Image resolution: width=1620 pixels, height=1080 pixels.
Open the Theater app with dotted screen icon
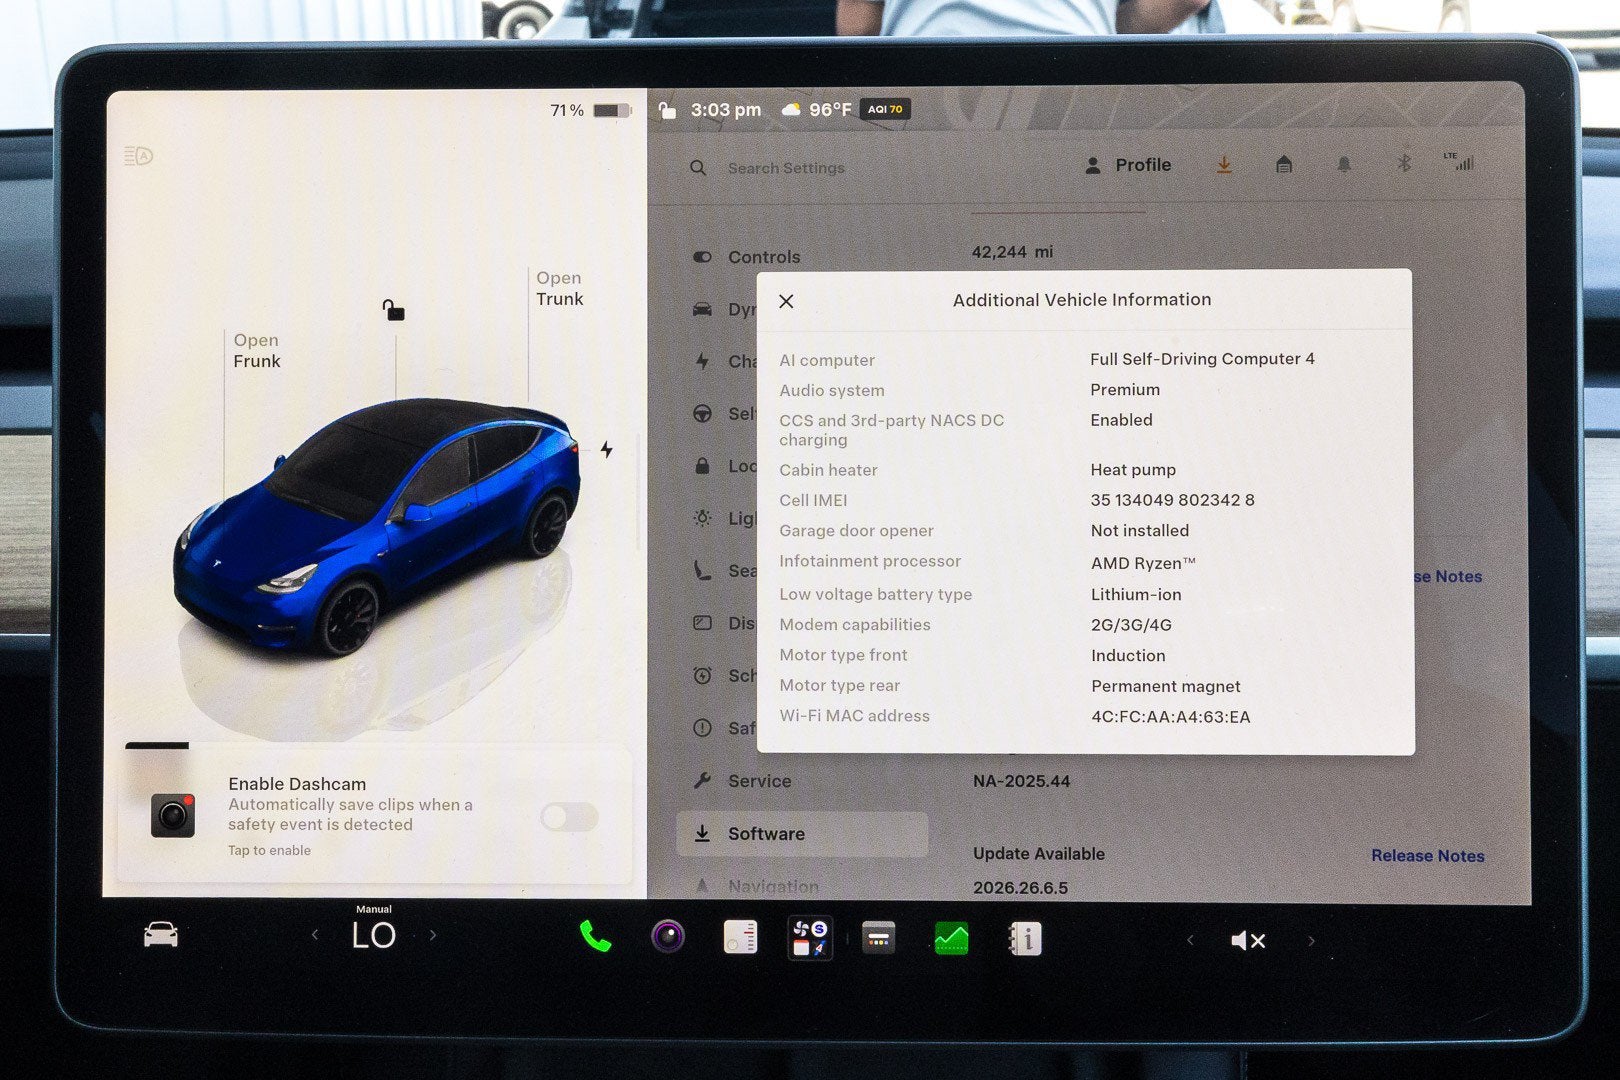(878, 938)
